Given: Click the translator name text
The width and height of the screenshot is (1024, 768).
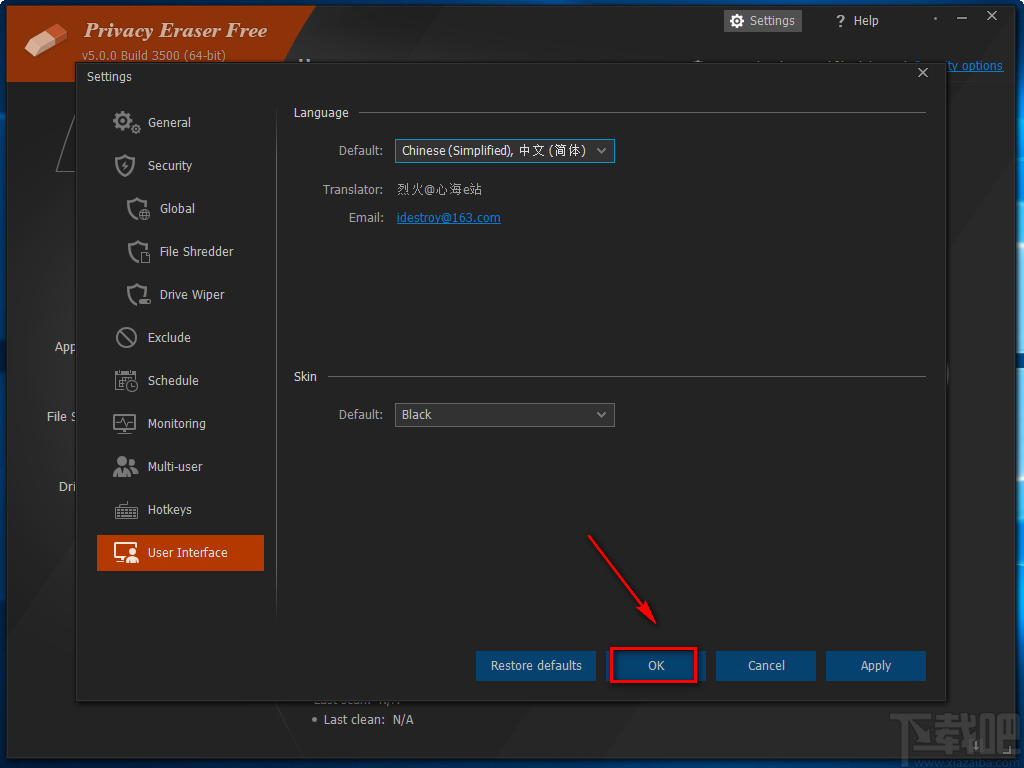Looking at the screenshot, I should pos(440,189).
